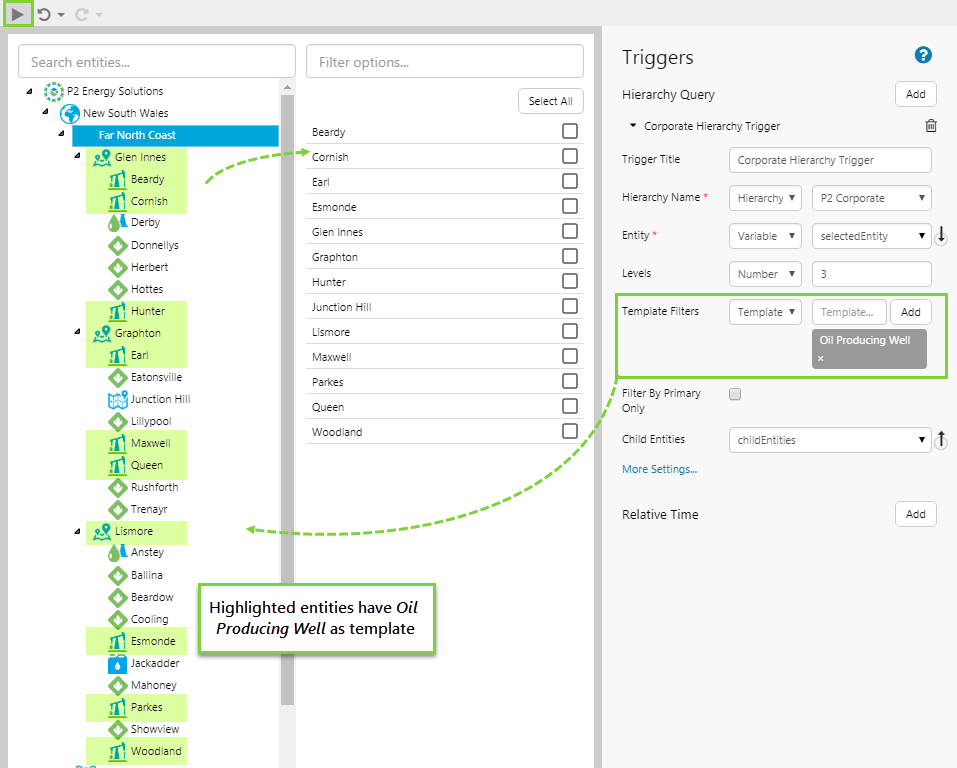The height and width of the screenshot is (768, 957).
Task: Check the Woodland checkbox in list
Action: pyautogui.click(x=569, y=432)
